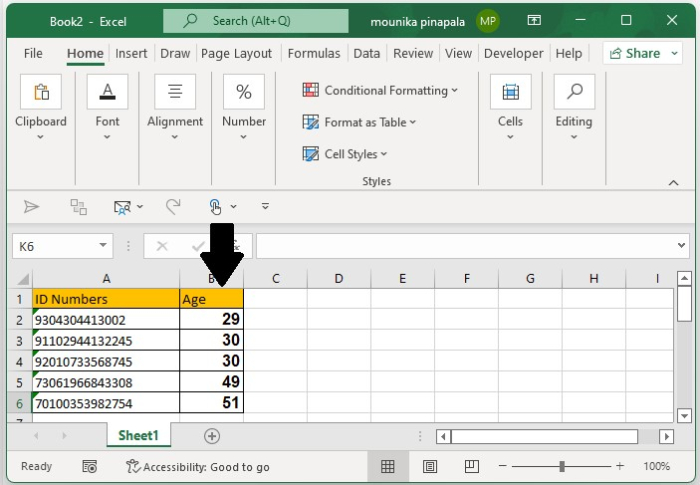Click the Number format percent icon
700x485 pixels.
pyautogui.click(x=244, y=92)
